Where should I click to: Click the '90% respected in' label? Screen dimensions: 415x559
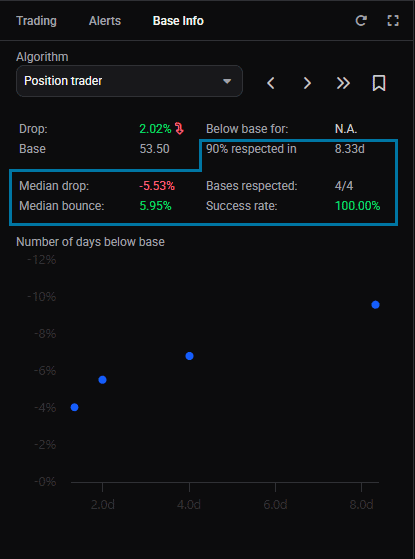point(251,149)
